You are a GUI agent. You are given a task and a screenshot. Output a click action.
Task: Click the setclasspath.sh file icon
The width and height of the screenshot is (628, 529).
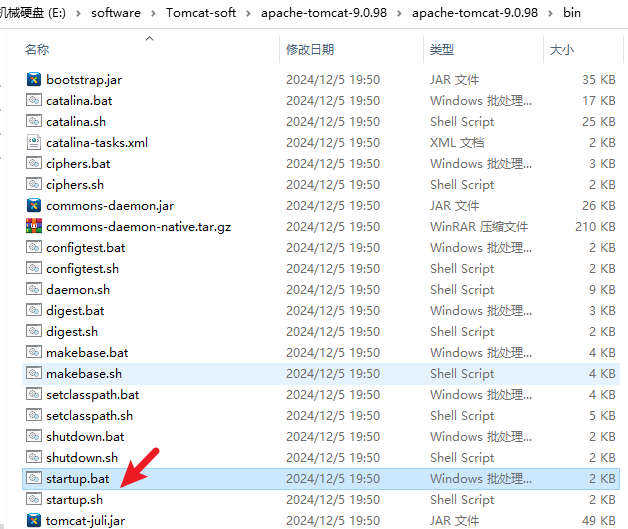pyautogui.click(x=34, y=415)
